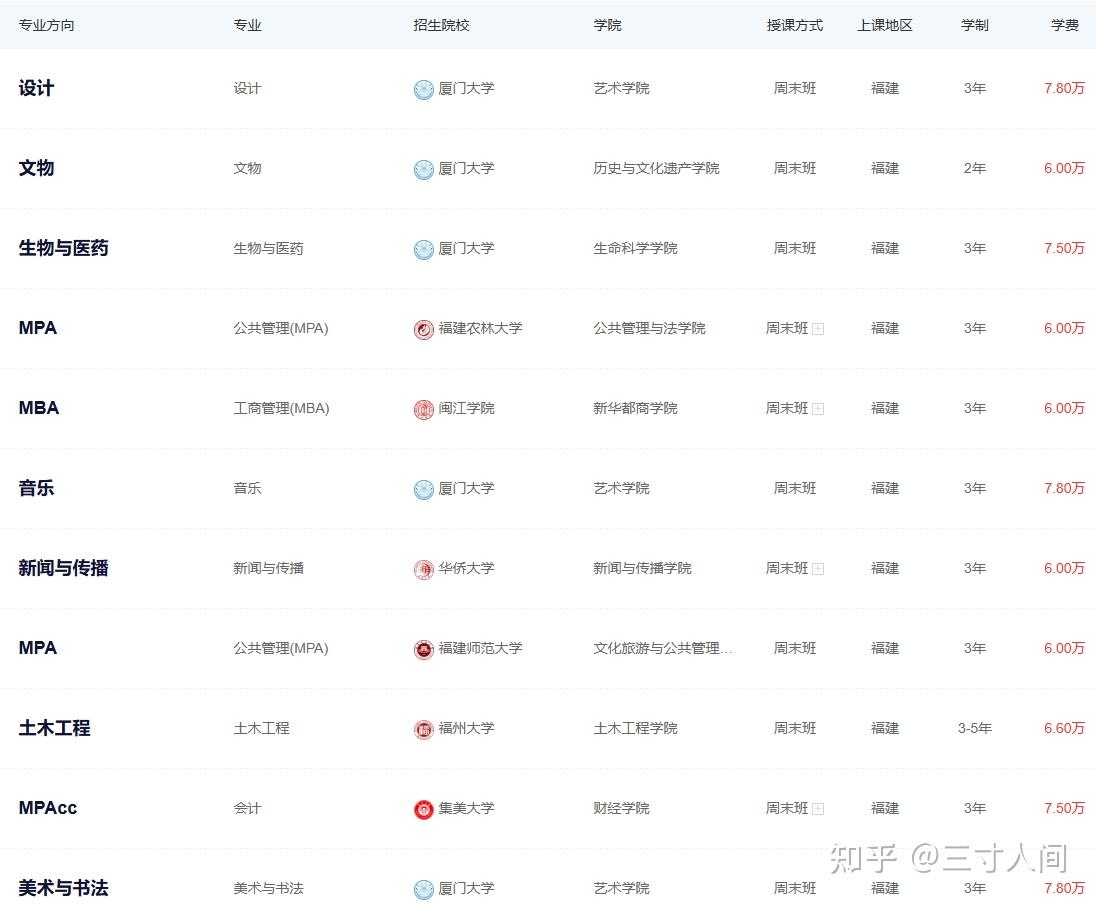Viewport: 1096px width, 904px height.
Task: Click the 公共管理与法学院 college cell
Action: (649, 328)
